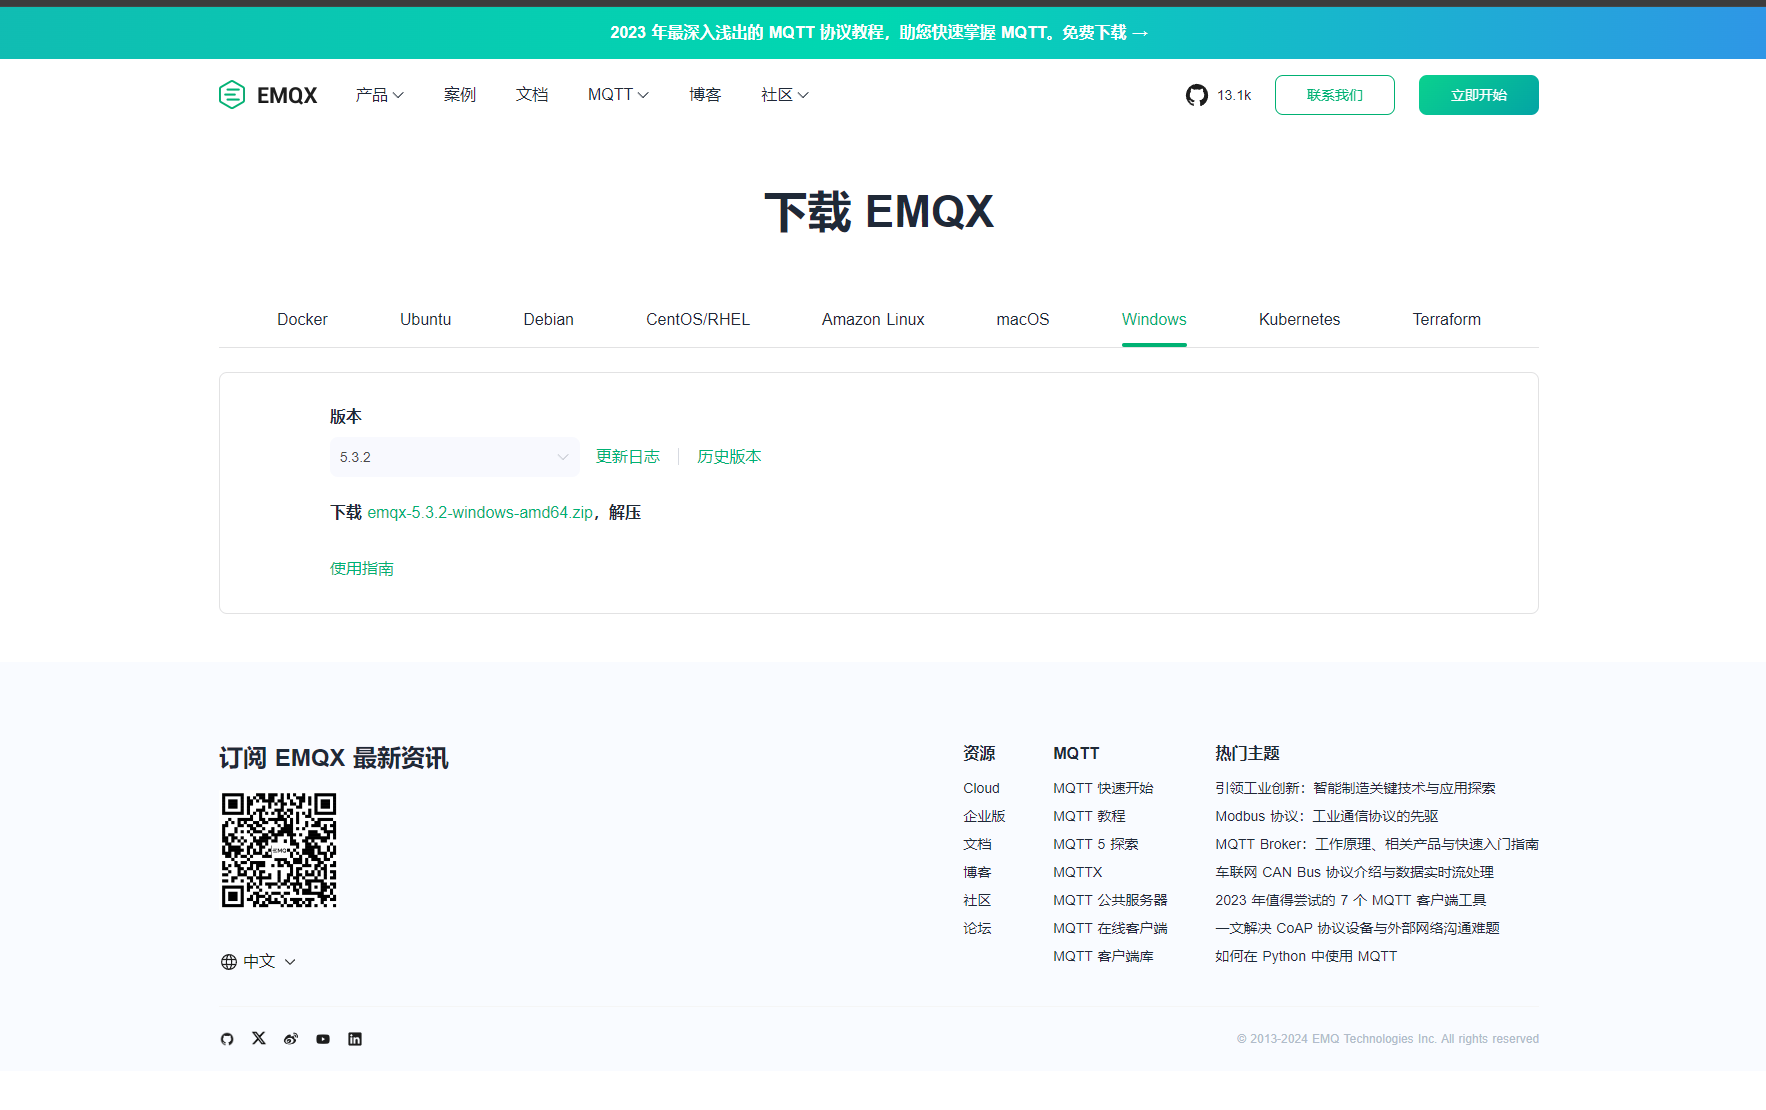Expand the MQTT navigation dropdown
This screenshot has width=1766, height=1110.
pyautogui.click(x=618, y=95)
